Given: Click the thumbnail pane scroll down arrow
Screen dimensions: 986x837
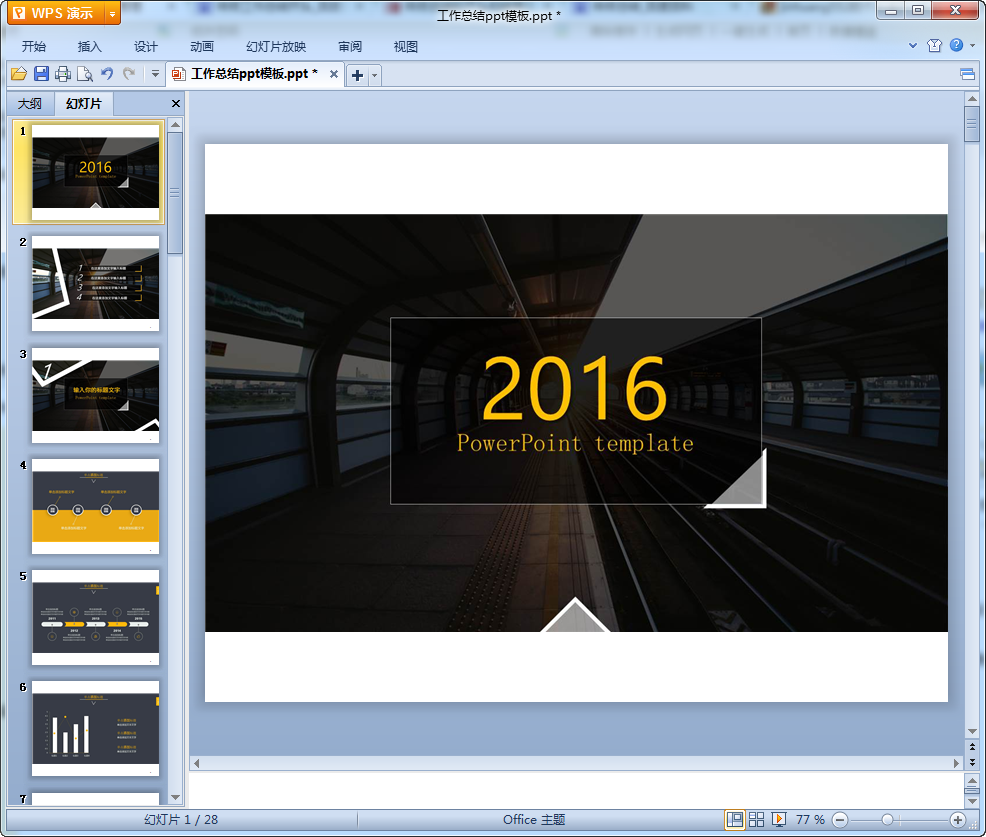Looking at the screenshot, I should pyautogui.click(x=175, y=797).
